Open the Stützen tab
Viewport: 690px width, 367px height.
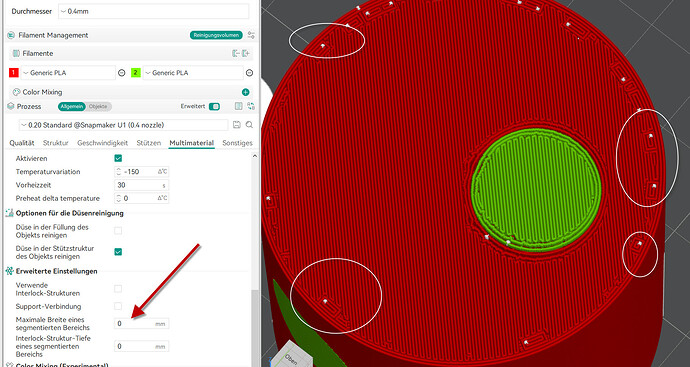coord(149,143)
